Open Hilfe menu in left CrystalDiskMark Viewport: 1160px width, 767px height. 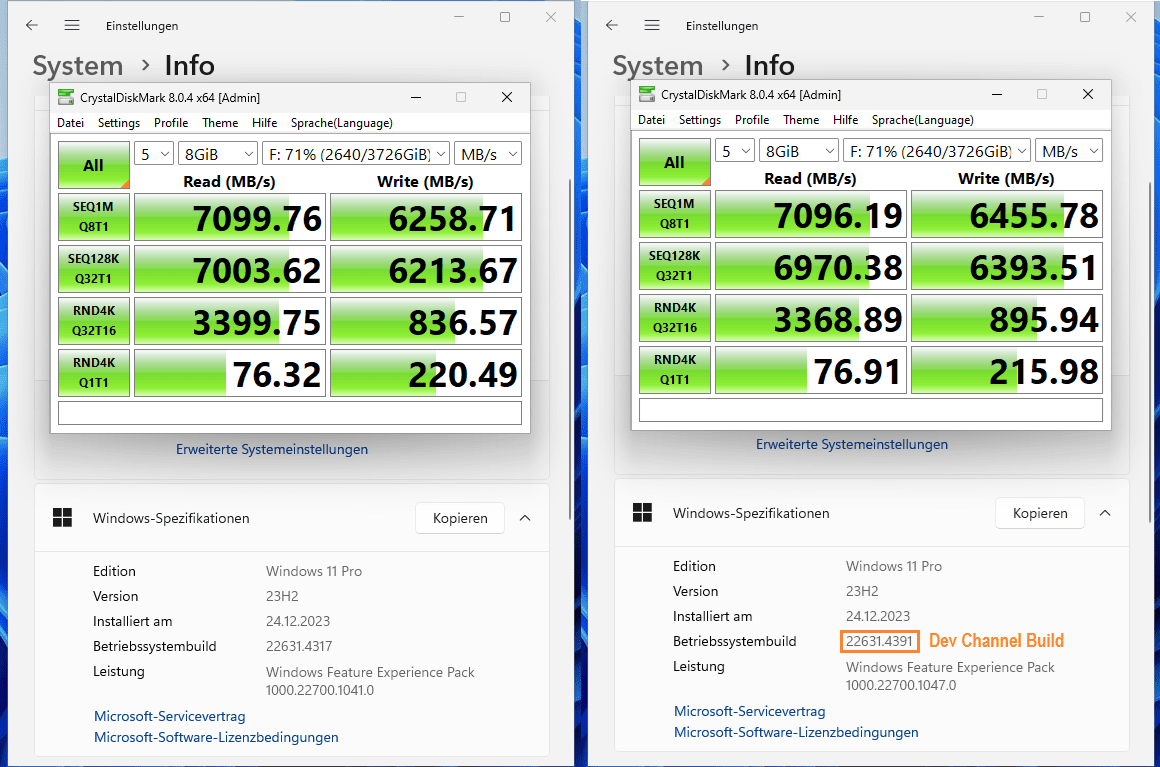(x=264, y=123)
